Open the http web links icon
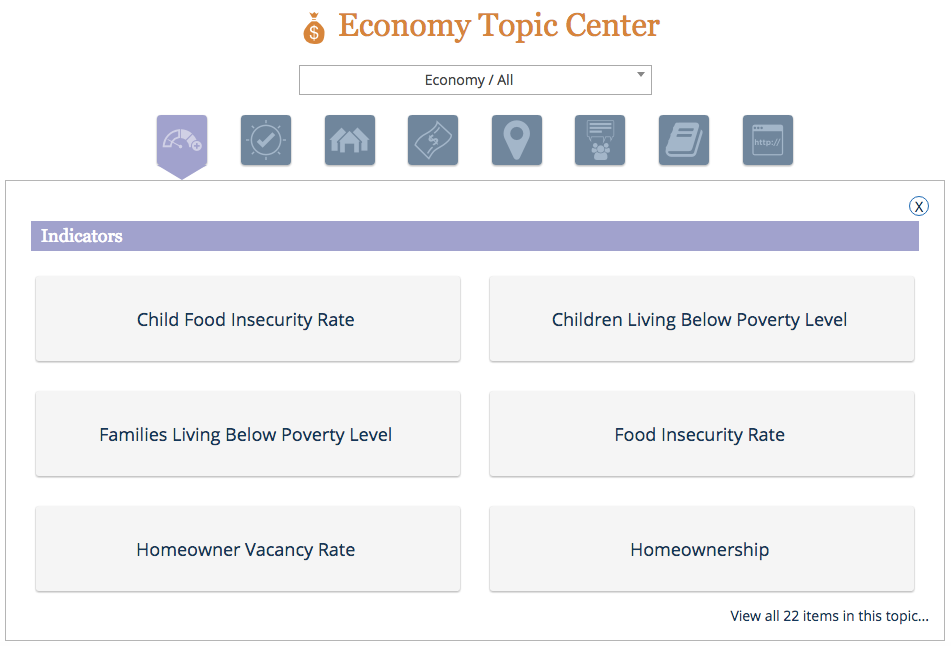951x646 pixels. [768, 140]
